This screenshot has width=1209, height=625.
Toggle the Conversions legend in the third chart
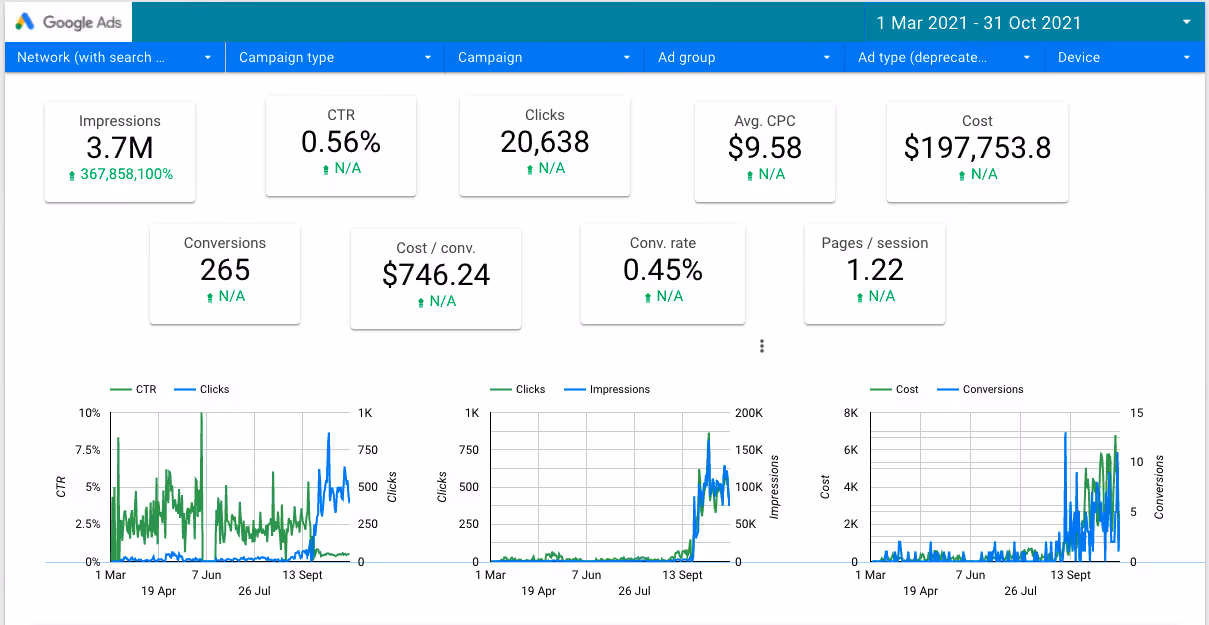(x=980, y=389)
